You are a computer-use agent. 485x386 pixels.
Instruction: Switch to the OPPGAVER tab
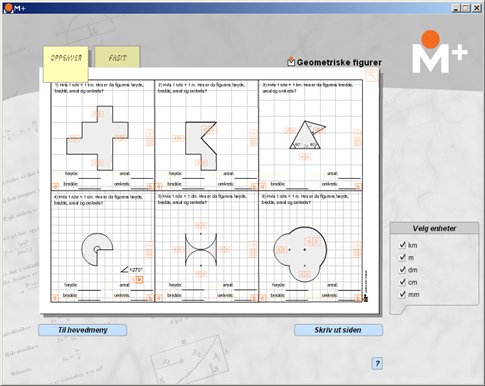click(x=66, y=64)
